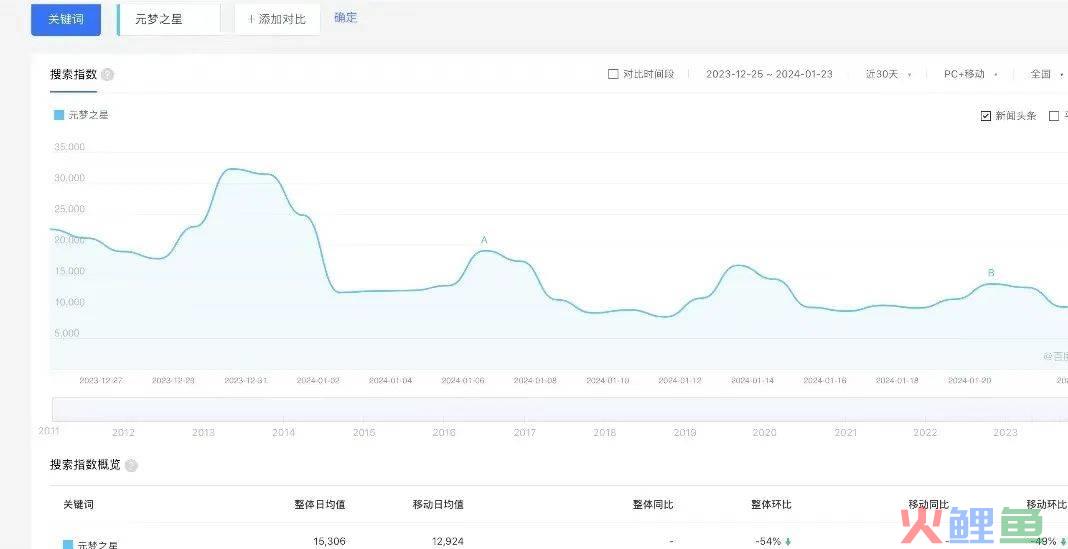The image size is (1068, 549).
Task: Click the 2024-01-16 x-axis date
Action: [825, 381]
